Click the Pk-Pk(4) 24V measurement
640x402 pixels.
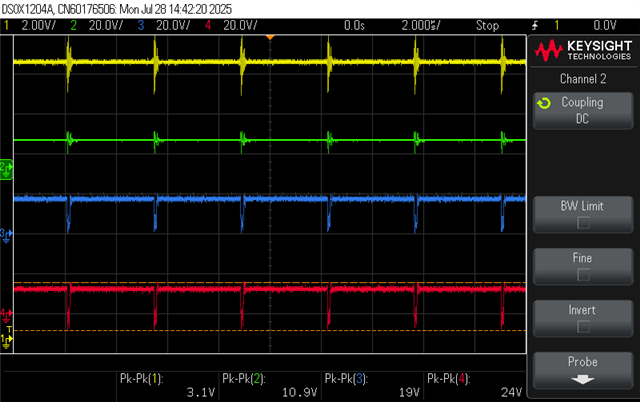click(x=475, y=385)
